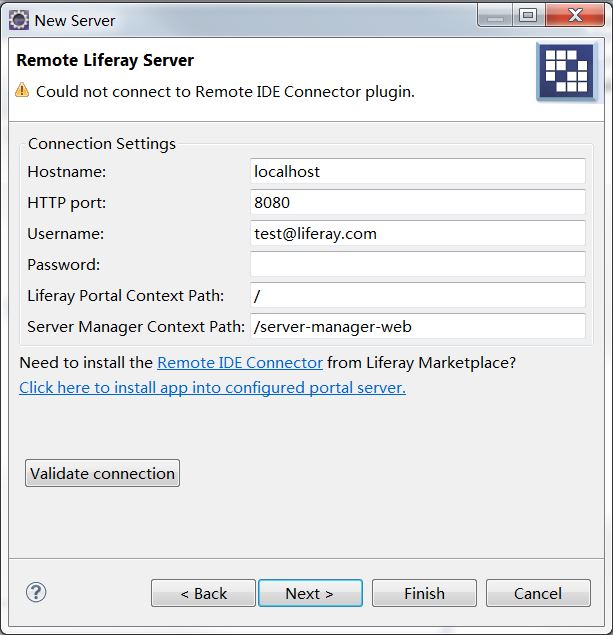Click the 'Liferay Portal Context Path:' label
Image resolution: width=613 pixels, height=635 pixels.
coord(126,296)
